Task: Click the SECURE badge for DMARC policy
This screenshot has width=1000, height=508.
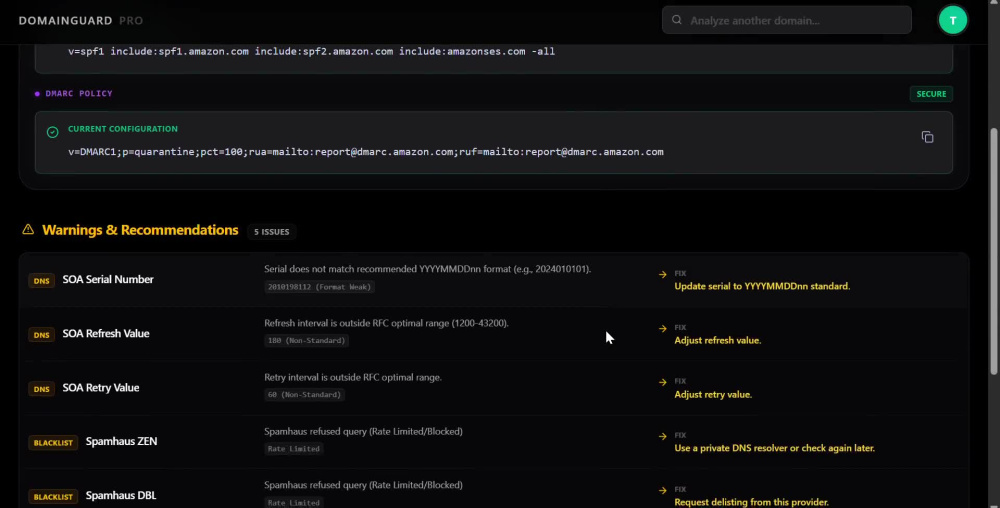Action: click(x=931, y=94)
